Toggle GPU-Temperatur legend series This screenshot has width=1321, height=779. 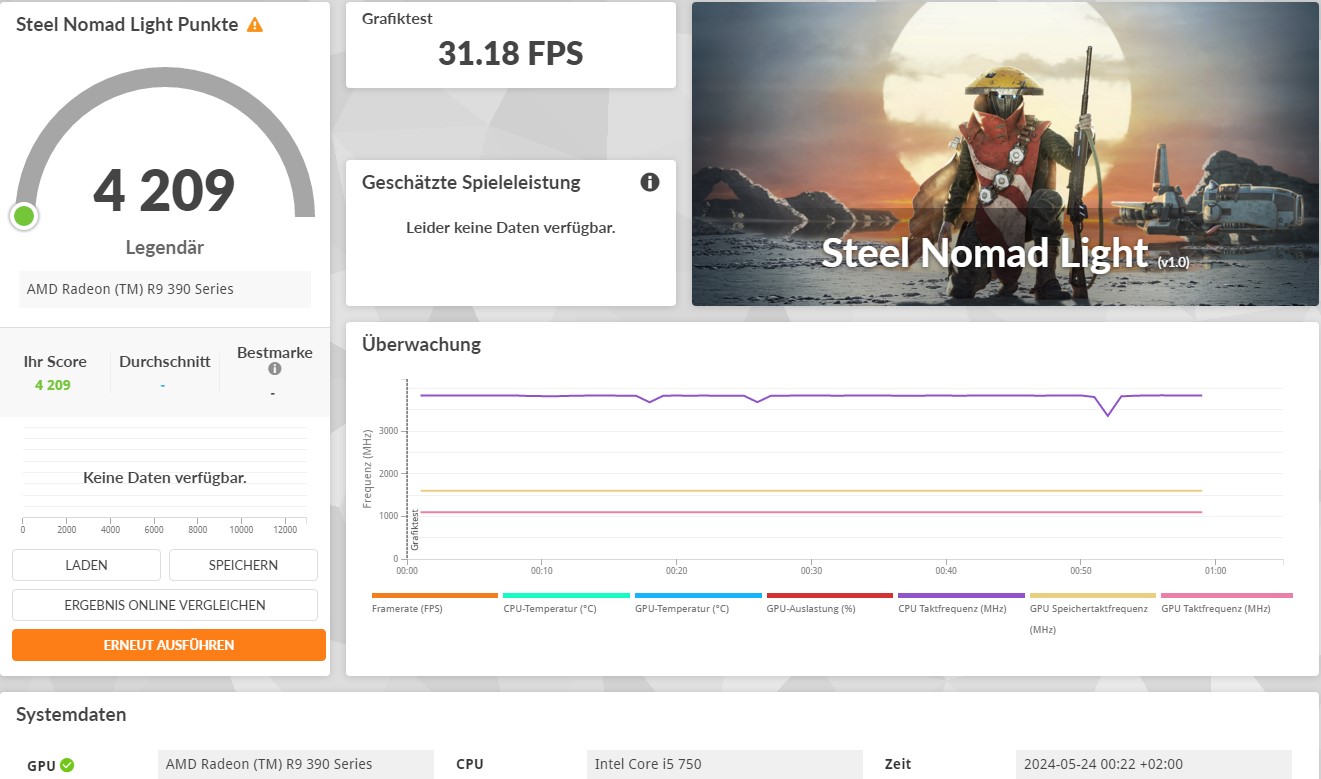[697, 602]
